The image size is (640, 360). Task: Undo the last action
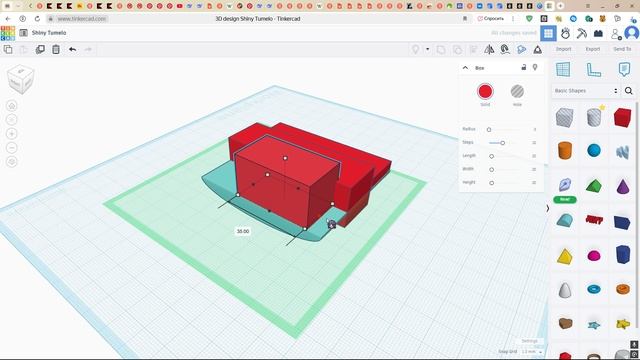(72, 49)
